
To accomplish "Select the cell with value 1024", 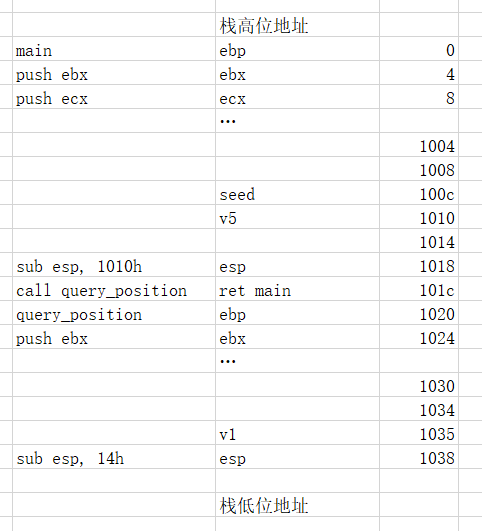I will tap(419, 337).
